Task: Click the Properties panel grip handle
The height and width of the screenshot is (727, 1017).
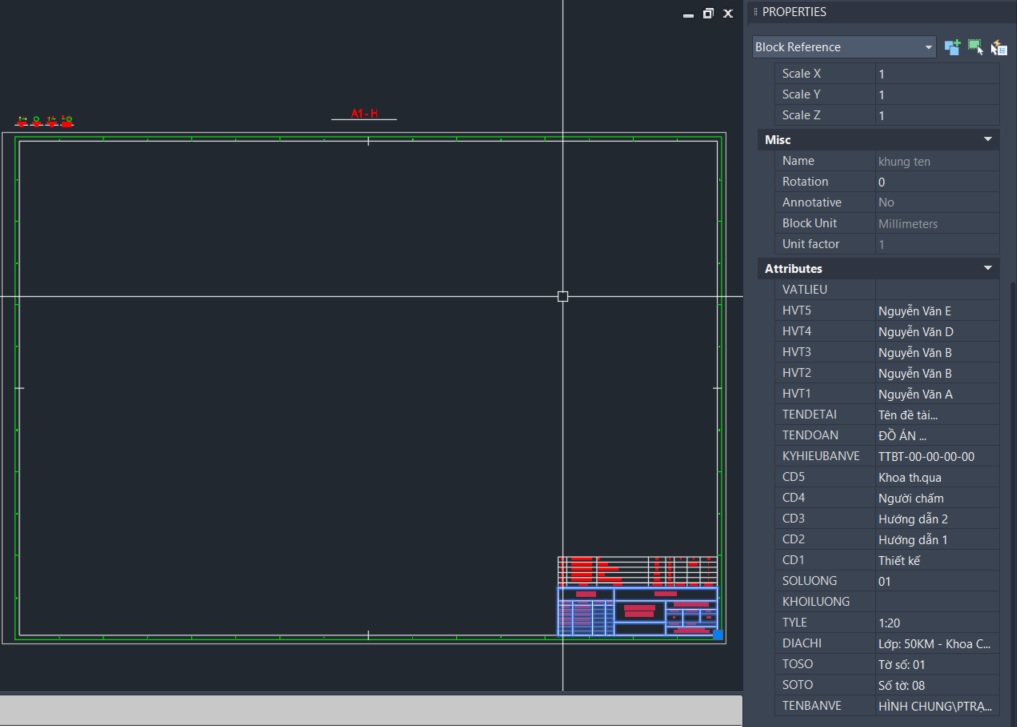Action: point(755,12)
